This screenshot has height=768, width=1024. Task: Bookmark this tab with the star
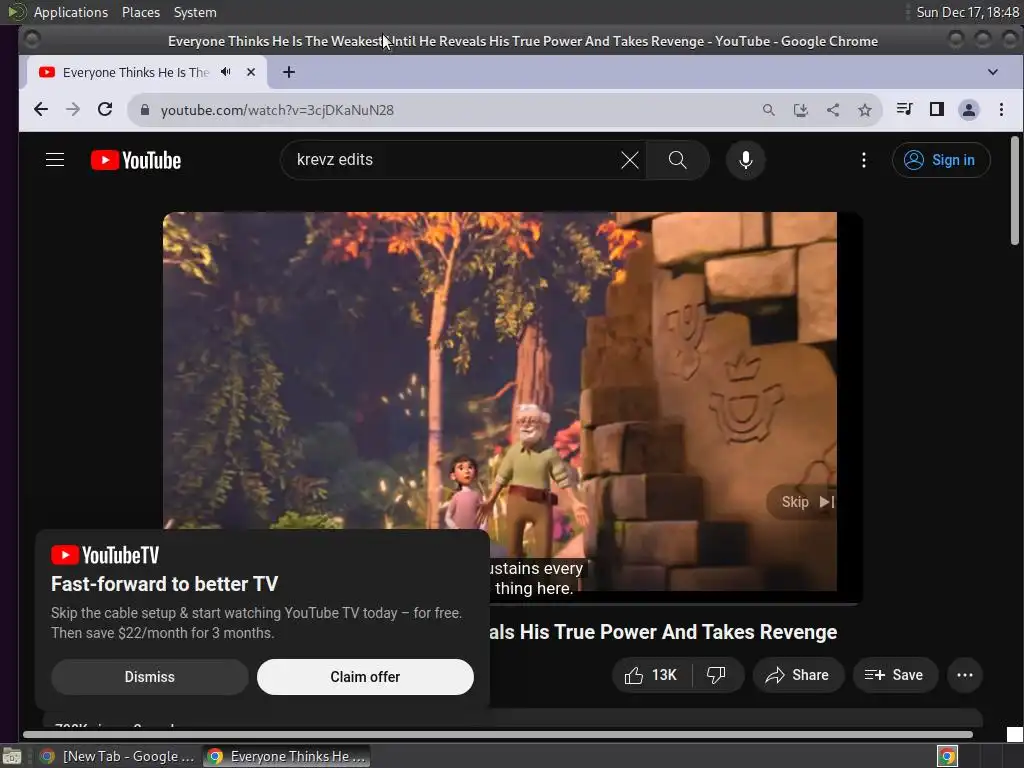(865, 110)
